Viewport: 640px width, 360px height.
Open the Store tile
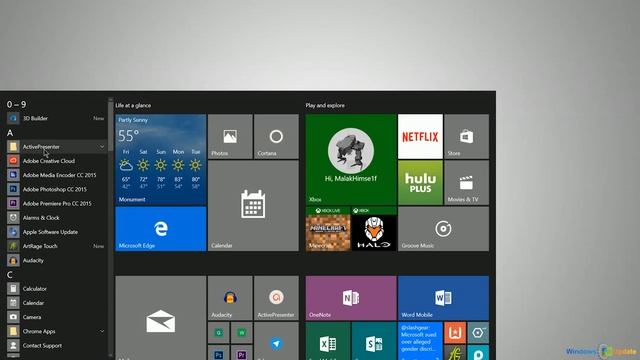point(467,136)
